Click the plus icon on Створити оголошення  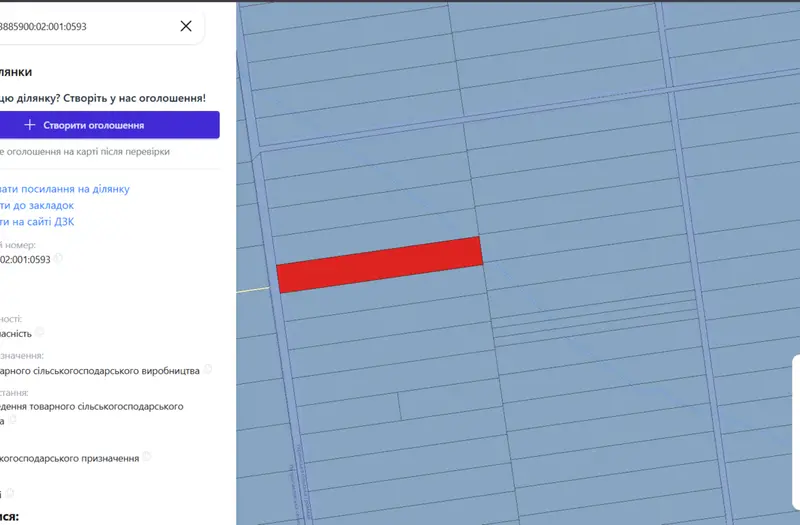(30, 125)
